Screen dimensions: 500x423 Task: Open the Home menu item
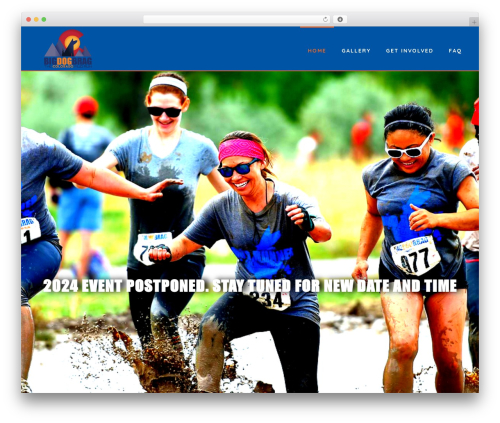coord(316,51)
